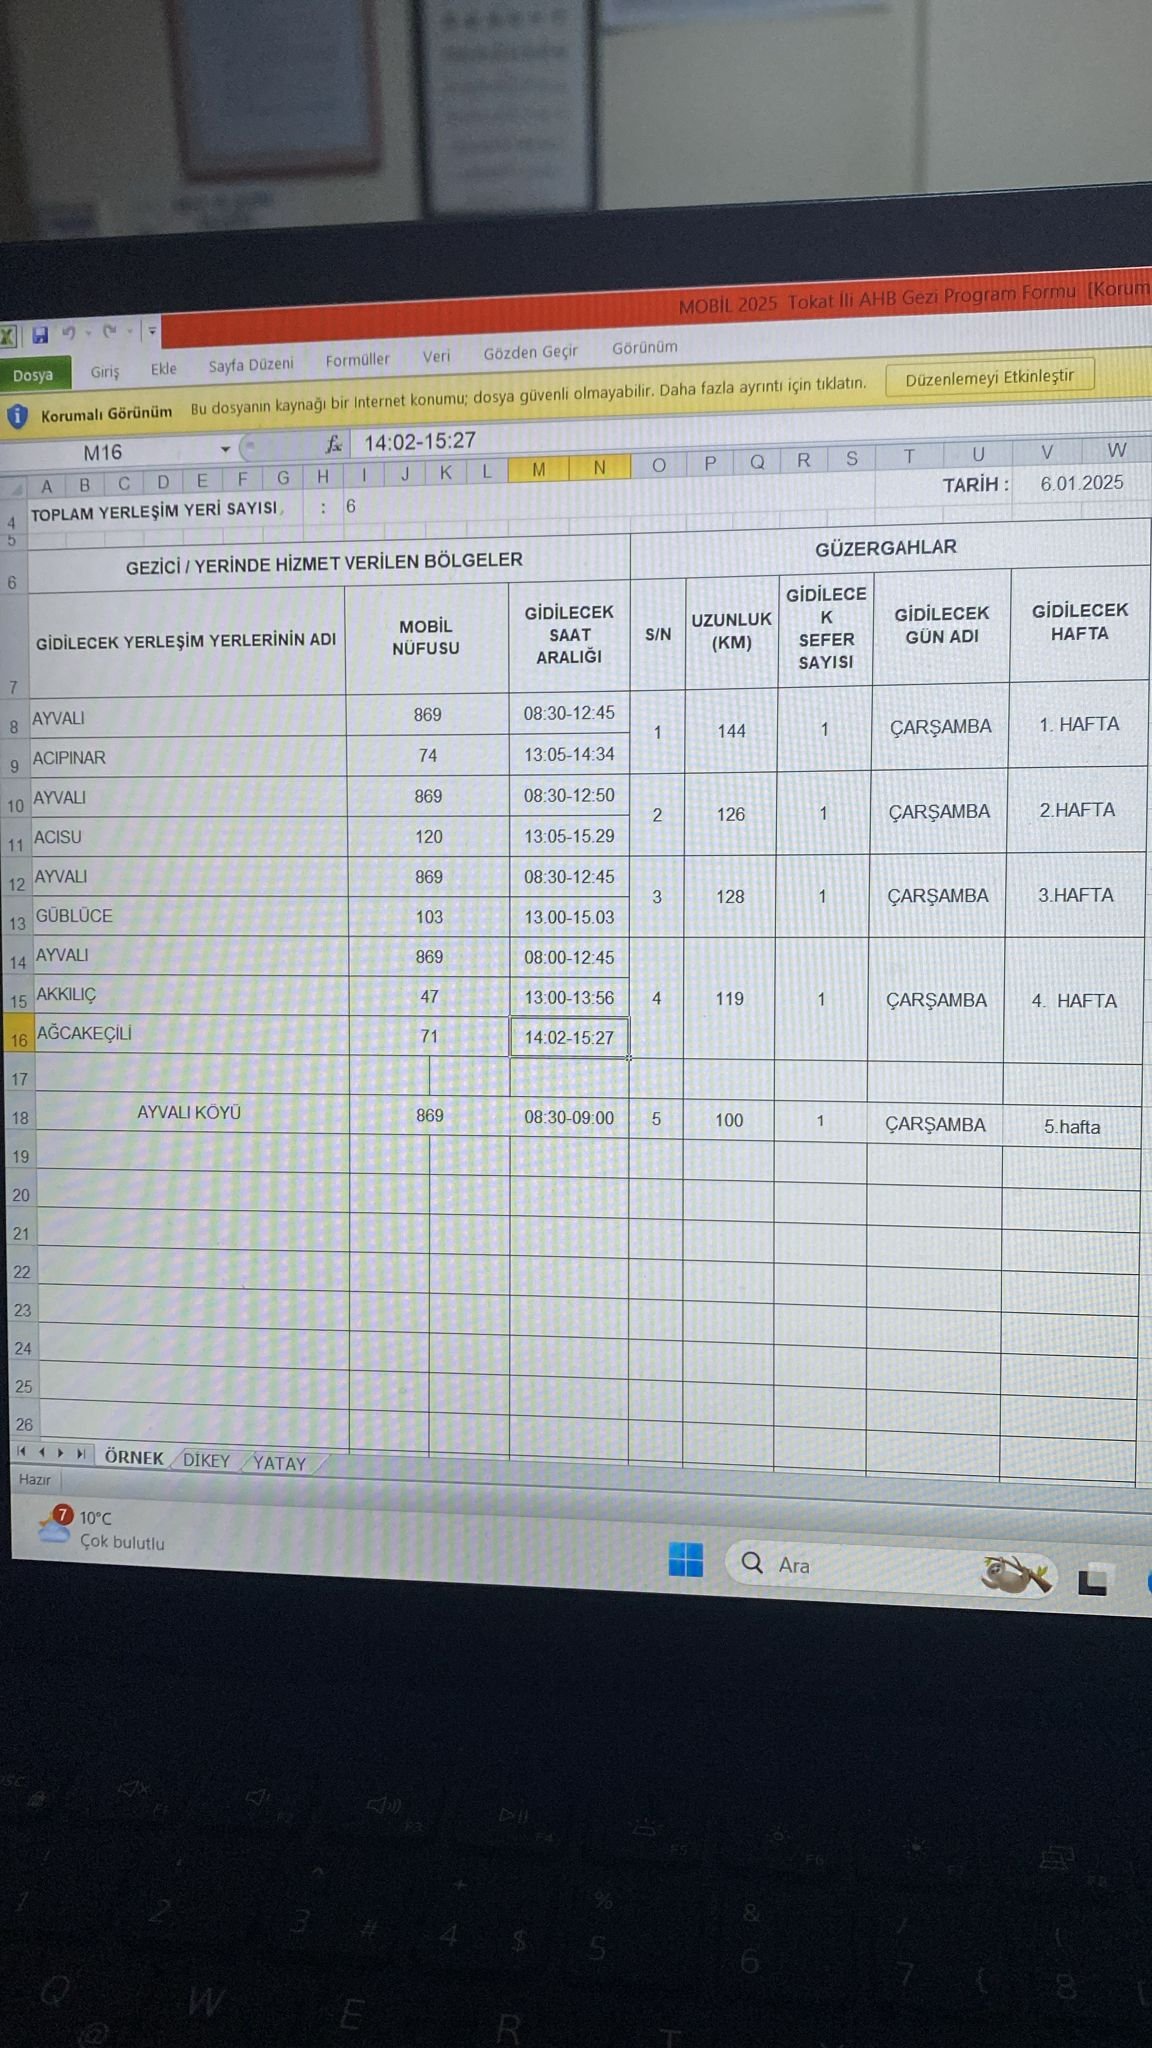Click the Task View icon on taskbar
This screenshot has height=2048, width=1152.
click(1092, 1581)
